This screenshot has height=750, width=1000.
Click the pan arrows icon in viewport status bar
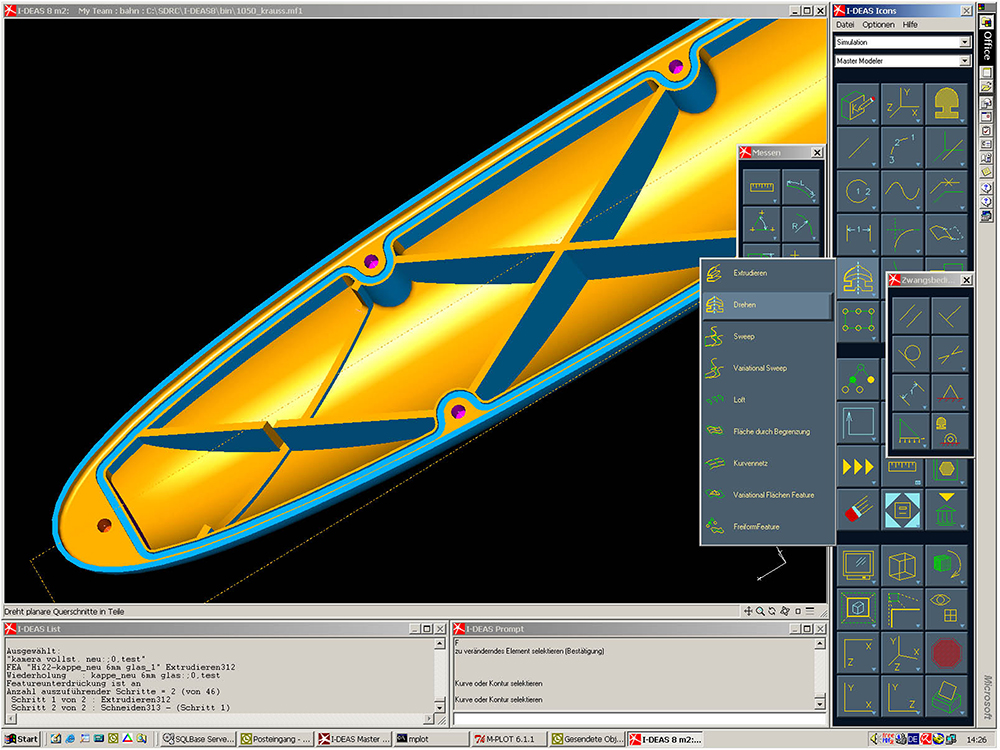(x=748, y=611)
